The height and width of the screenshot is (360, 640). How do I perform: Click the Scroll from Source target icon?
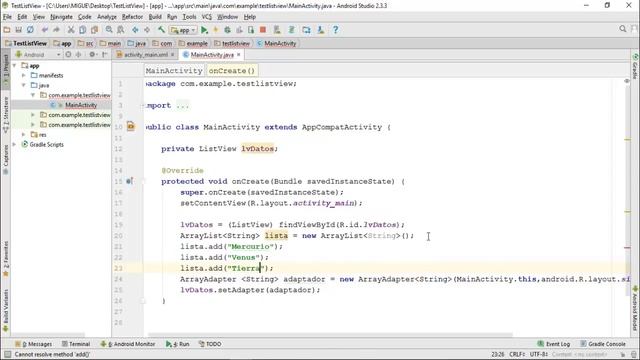click(x=68, y=54)
